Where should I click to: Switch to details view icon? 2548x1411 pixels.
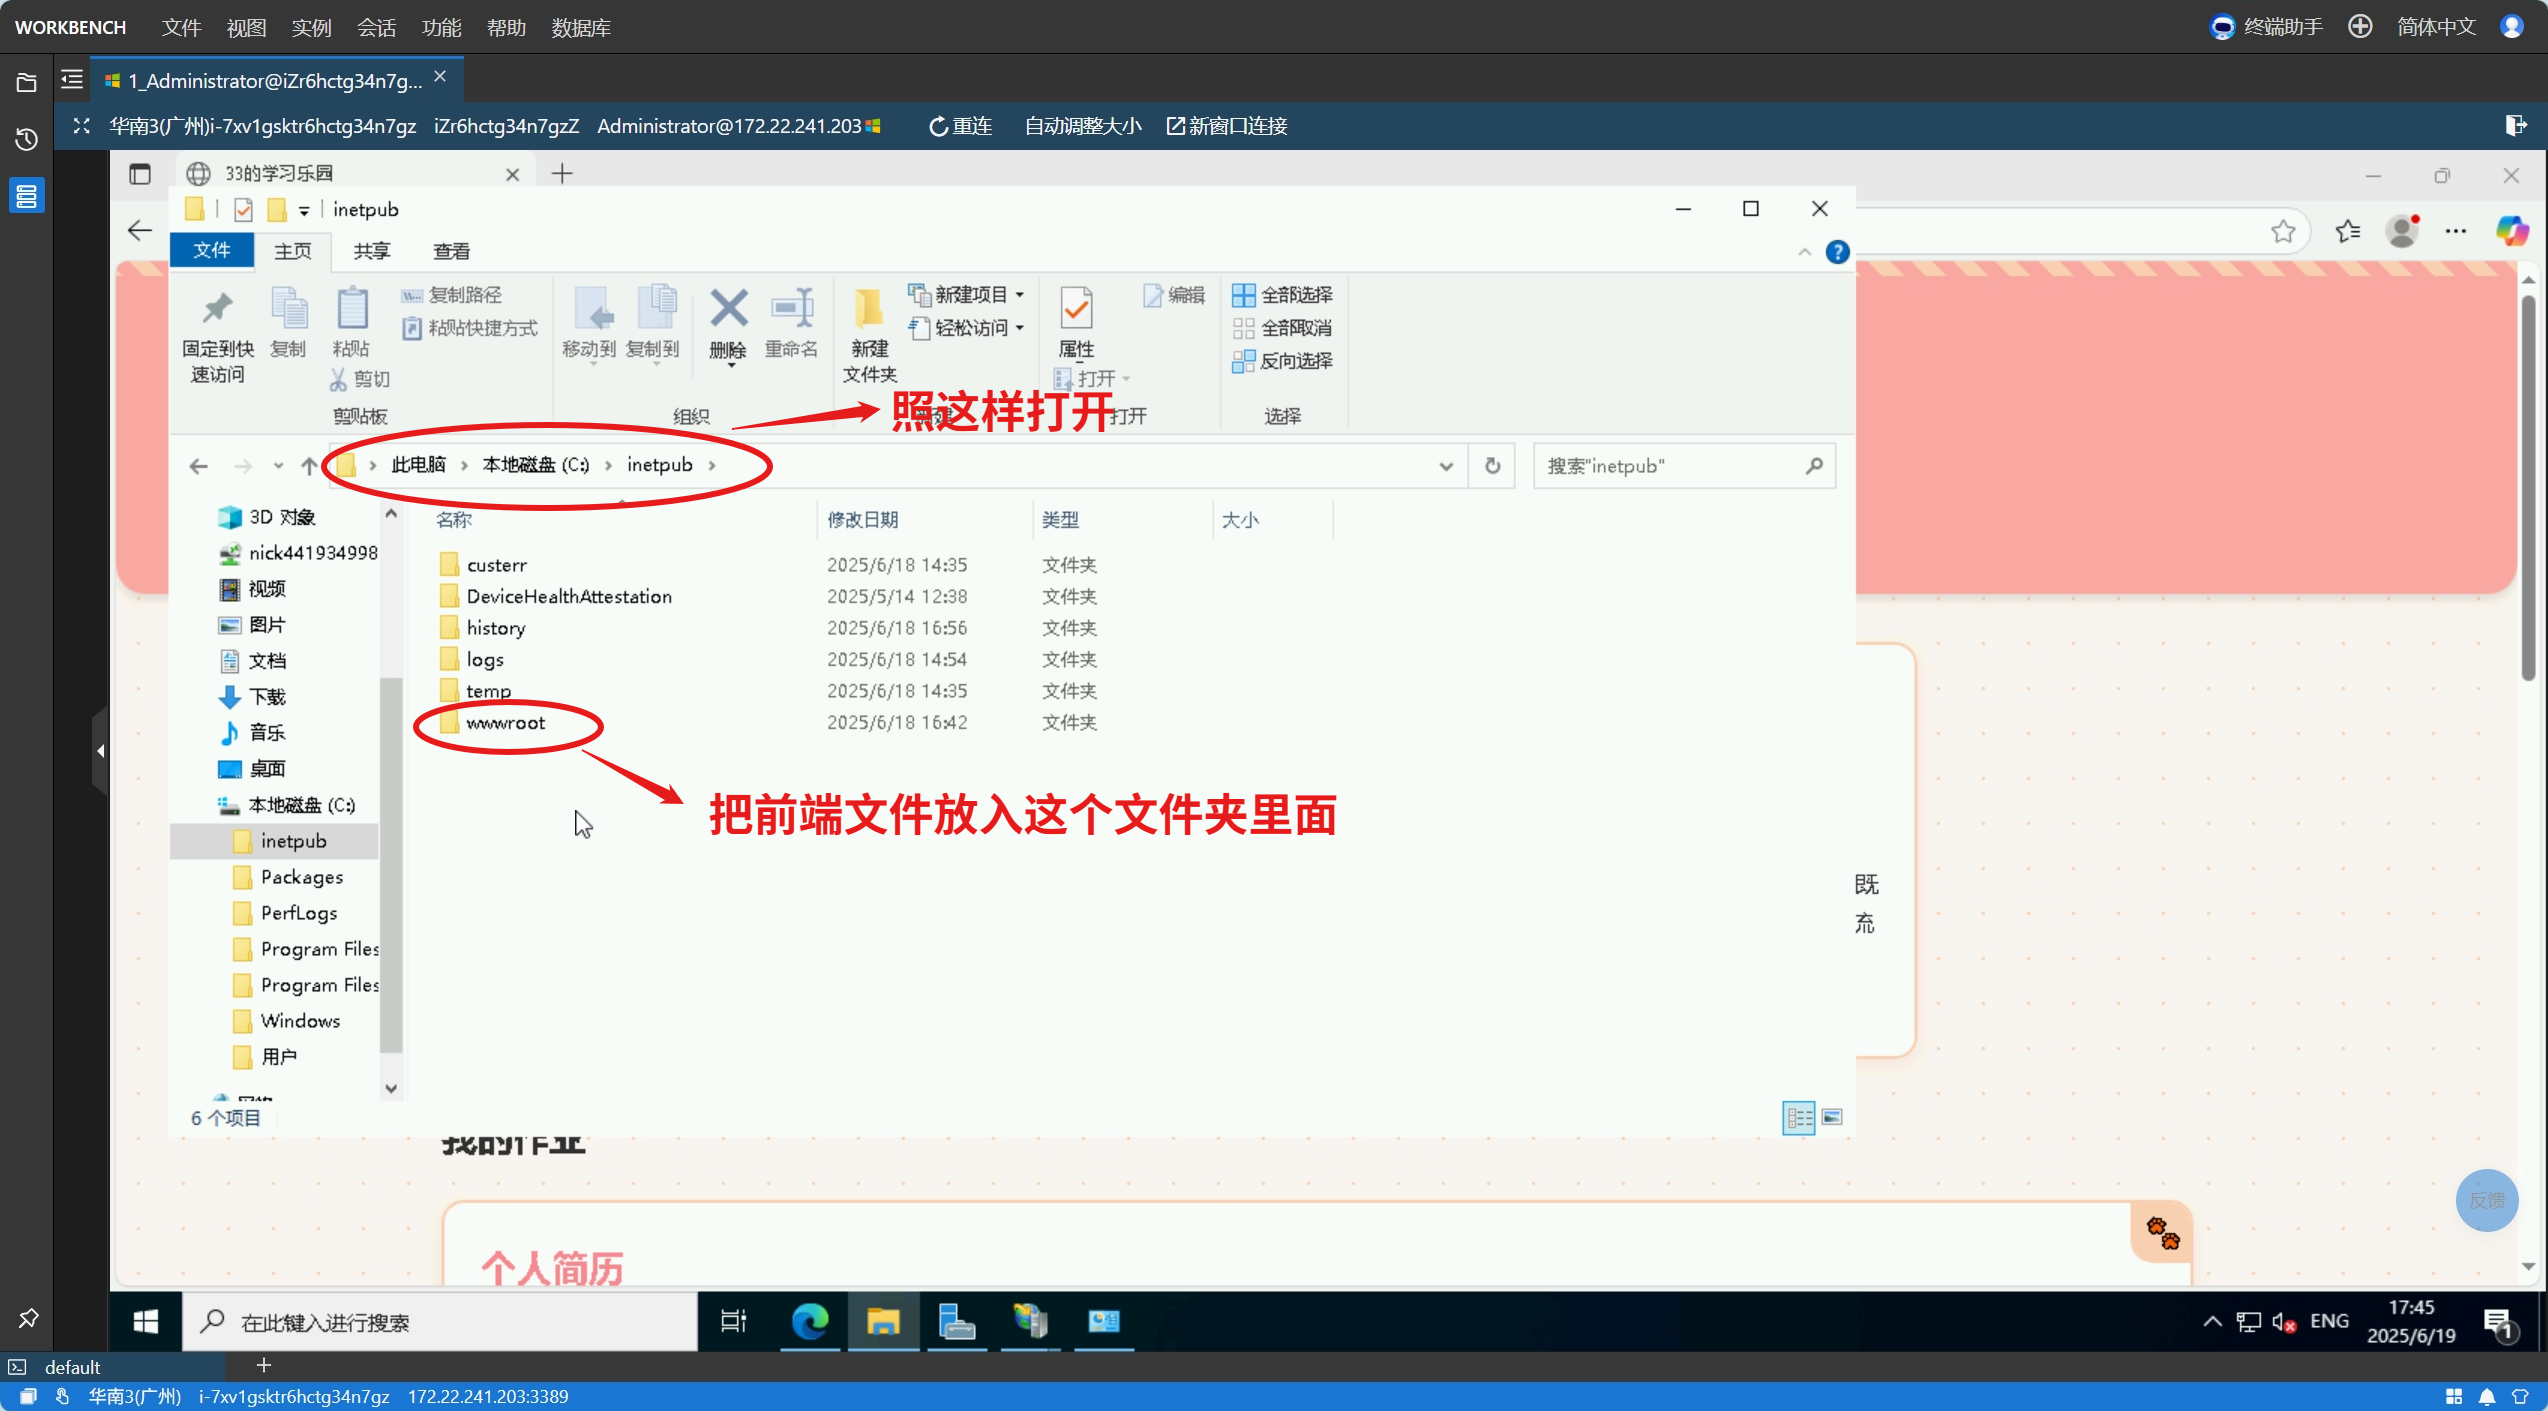tap(1799, 1117)
